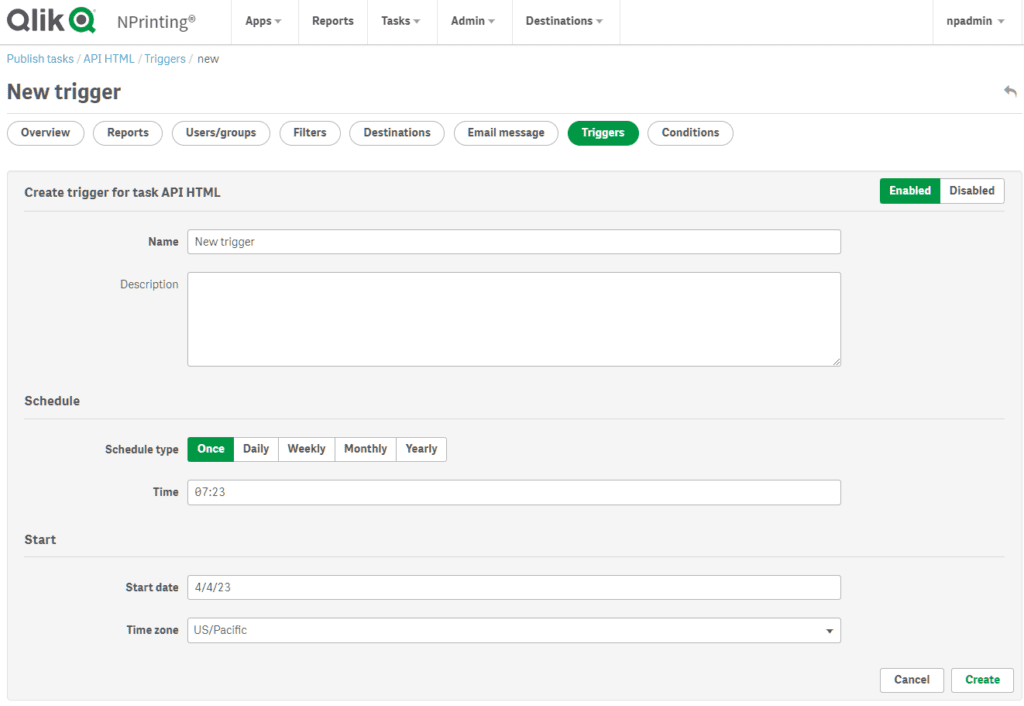
Task: Open the Time zone dropdown
Action: (513, 630)
